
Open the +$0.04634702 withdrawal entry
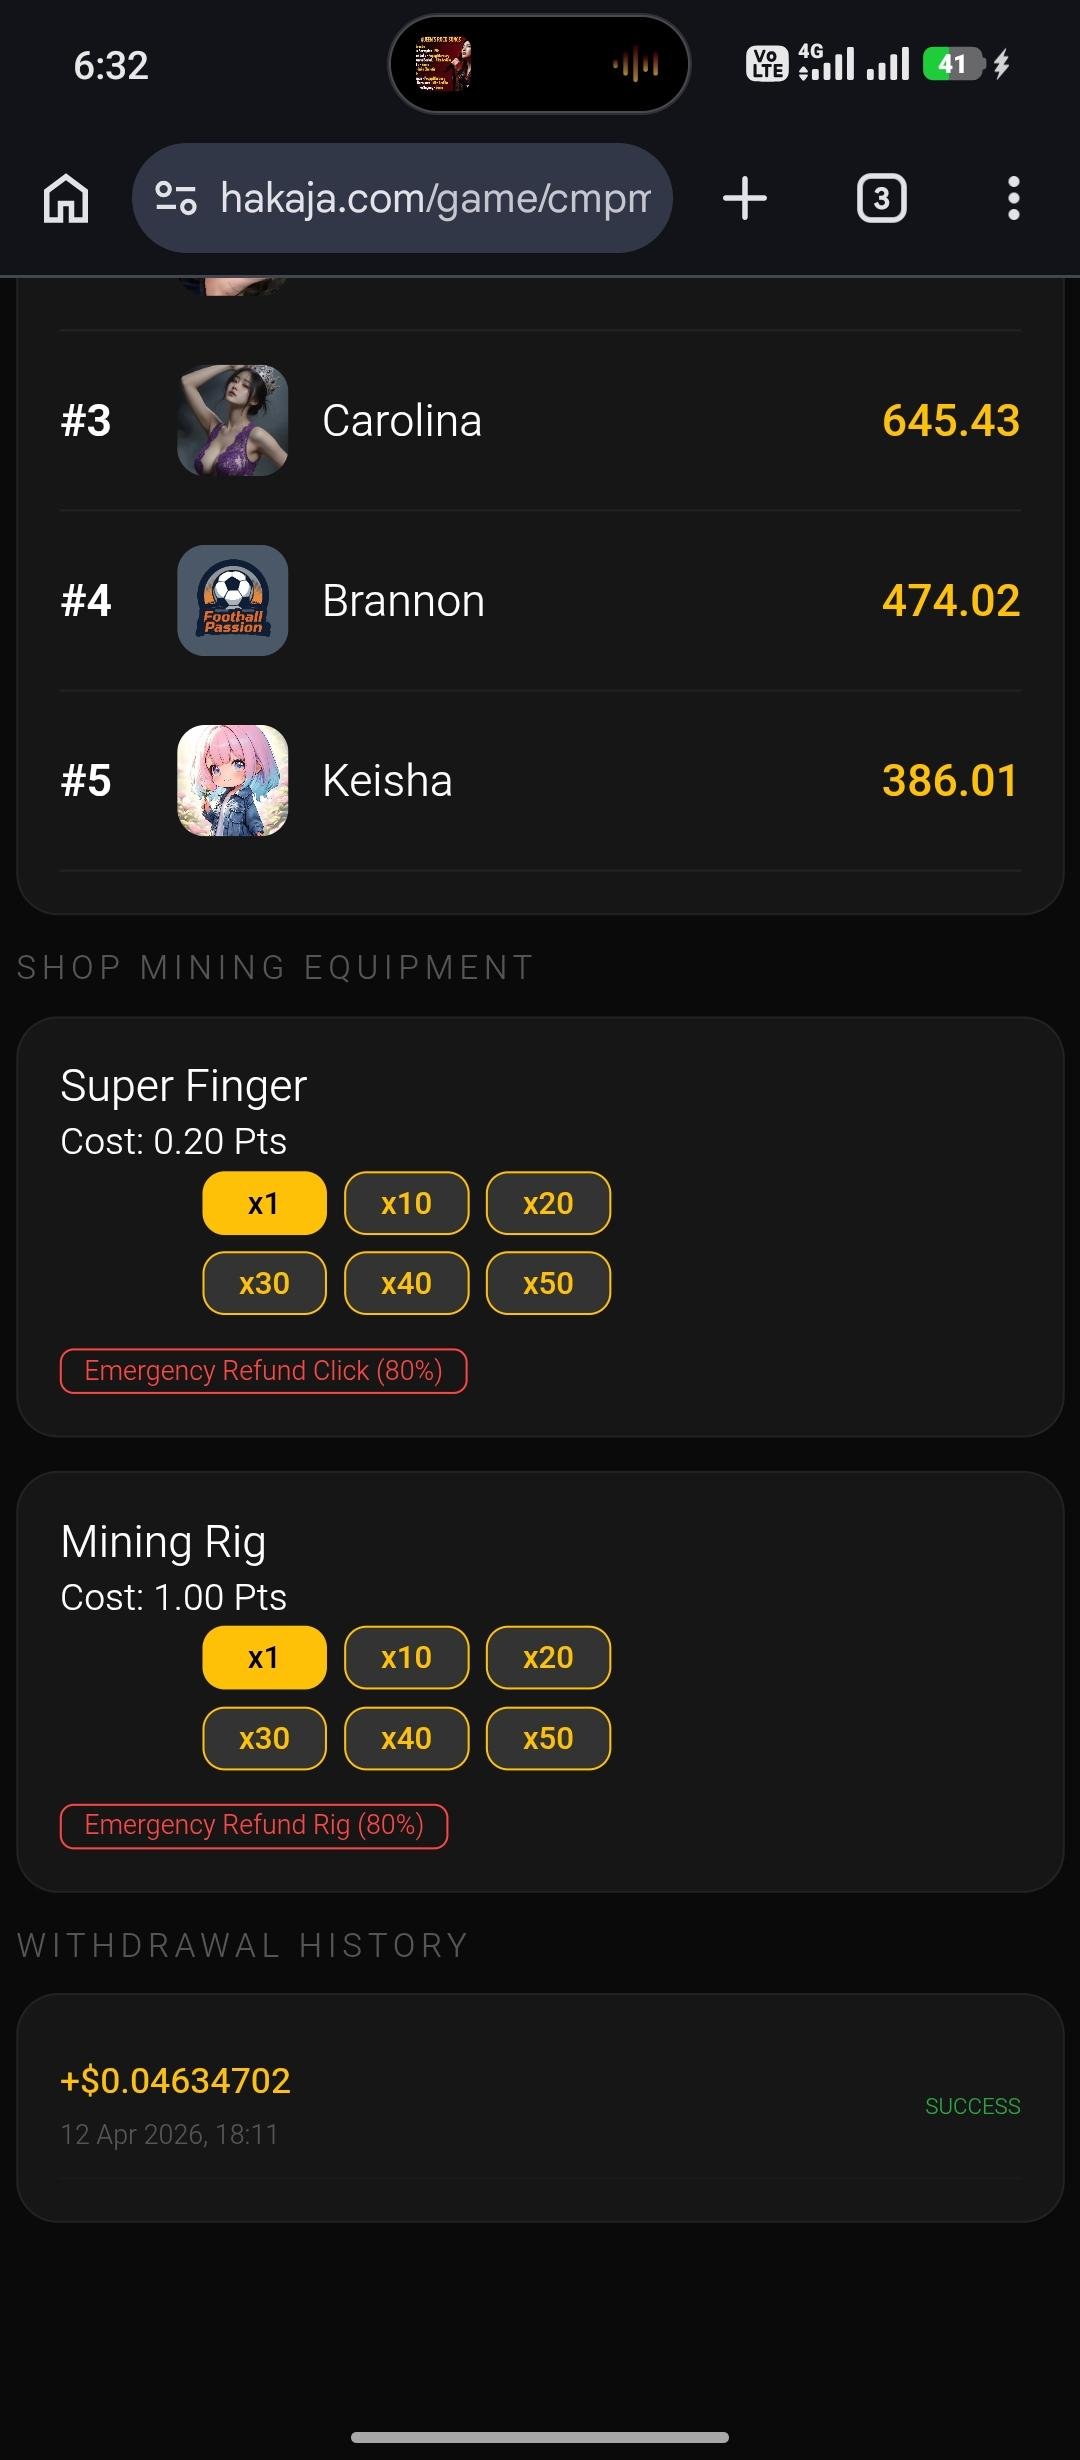point(540,2107)
